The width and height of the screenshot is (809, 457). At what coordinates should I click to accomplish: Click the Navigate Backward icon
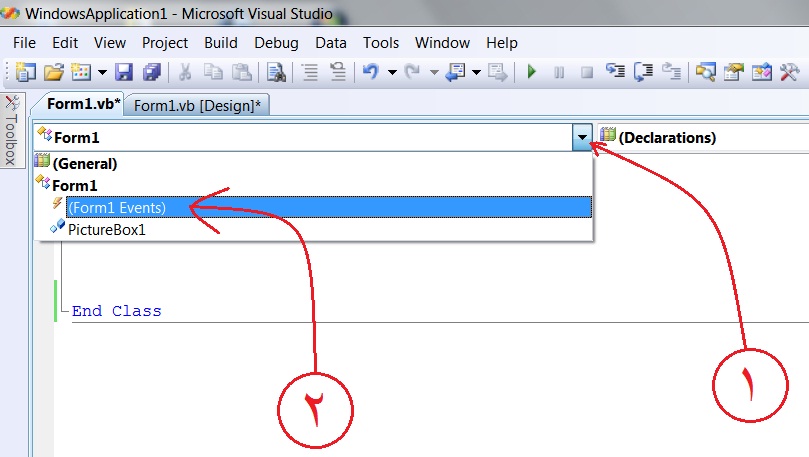coord(456,72)
